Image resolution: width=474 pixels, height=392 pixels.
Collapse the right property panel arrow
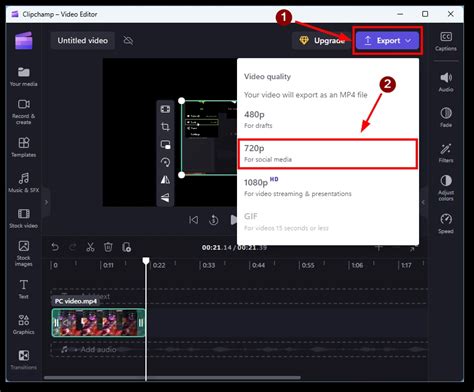coord(423,202)
